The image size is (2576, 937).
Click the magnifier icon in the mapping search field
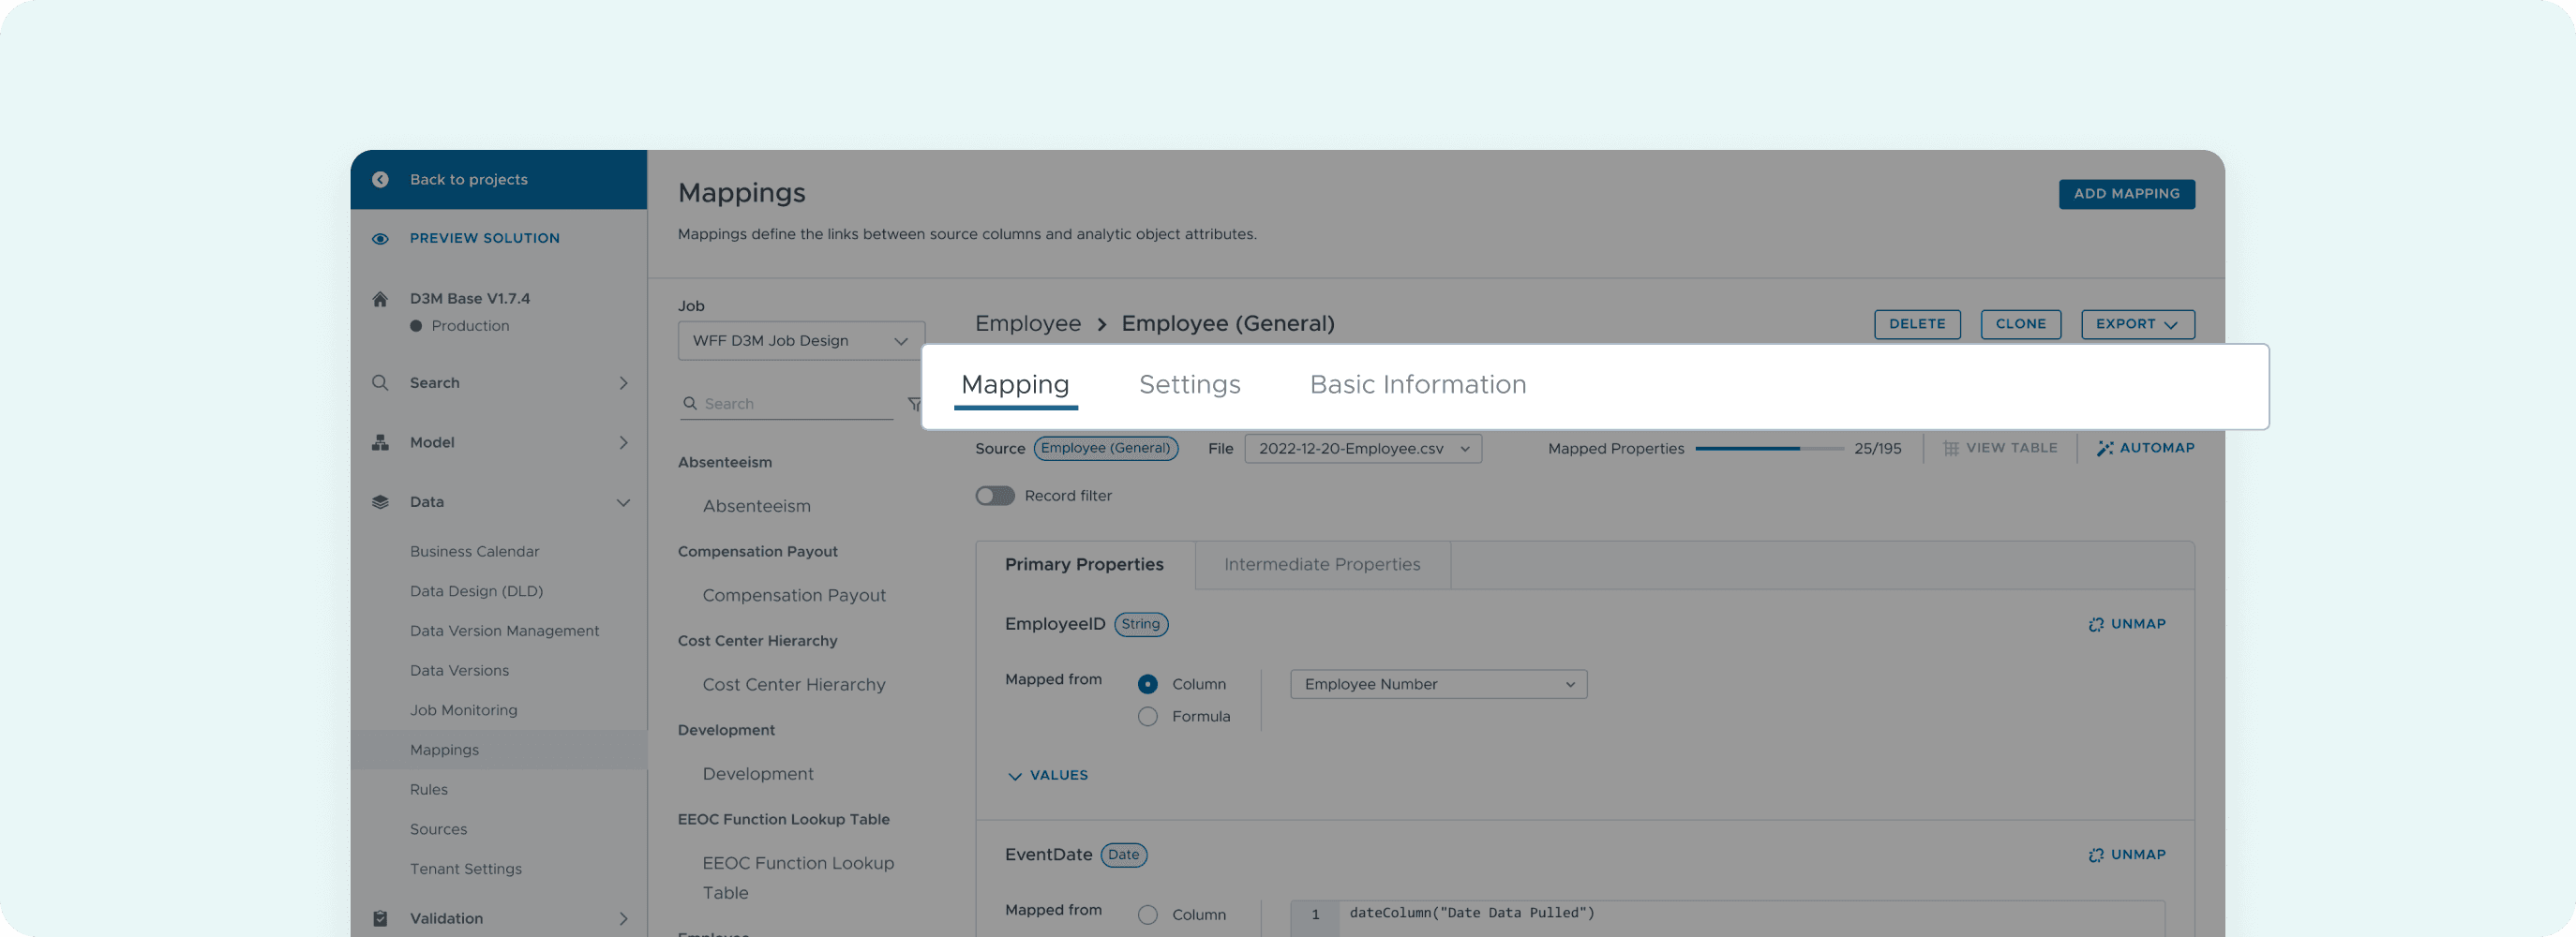pyautogui.click(x=690, y=403)
